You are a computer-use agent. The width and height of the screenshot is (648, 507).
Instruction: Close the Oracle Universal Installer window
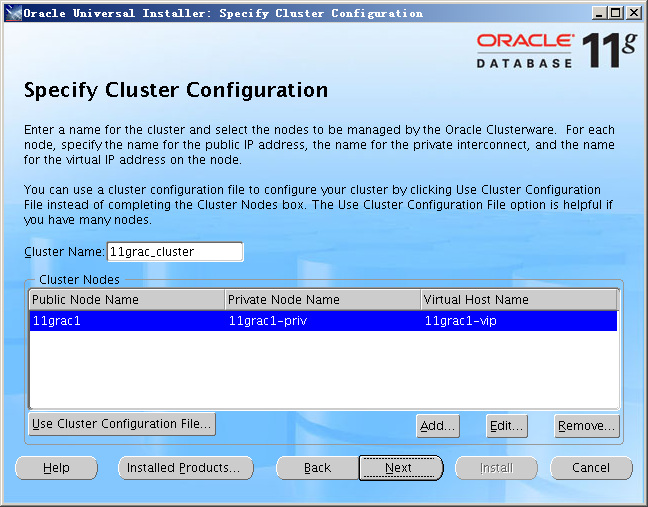pos(634,13)
